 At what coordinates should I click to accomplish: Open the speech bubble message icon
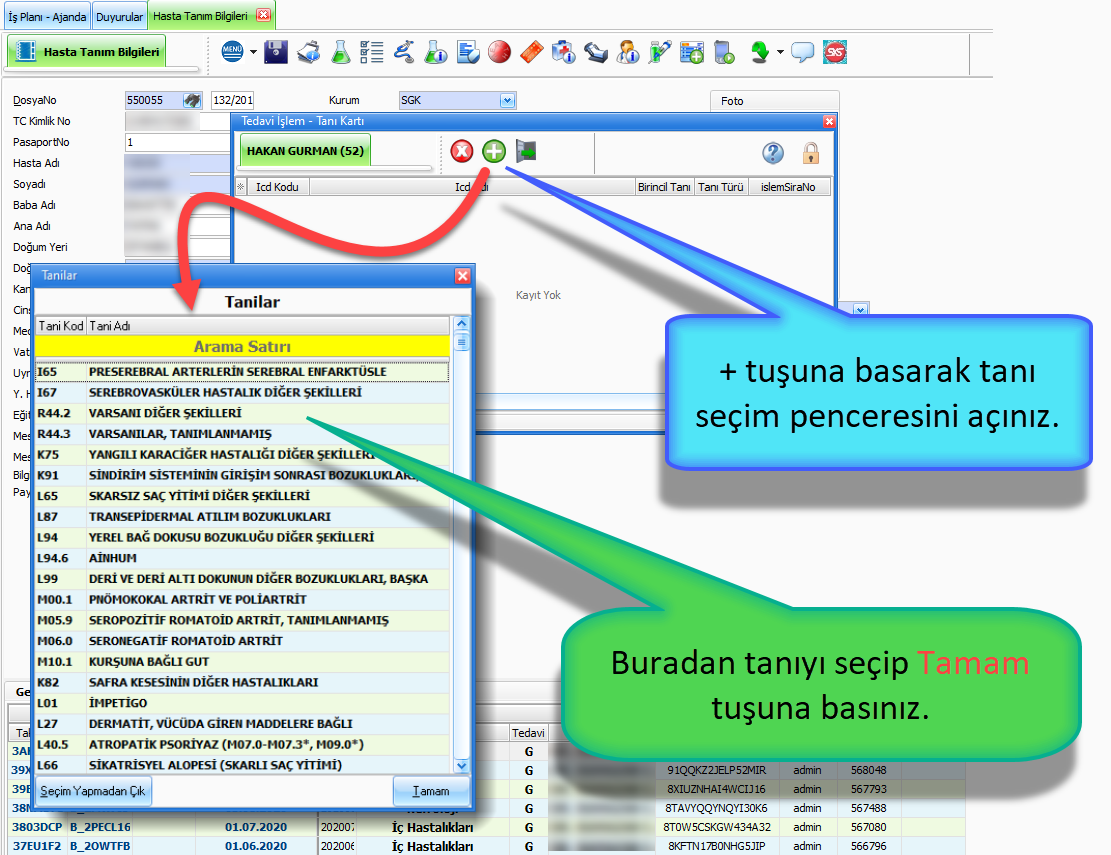point(802,52)
